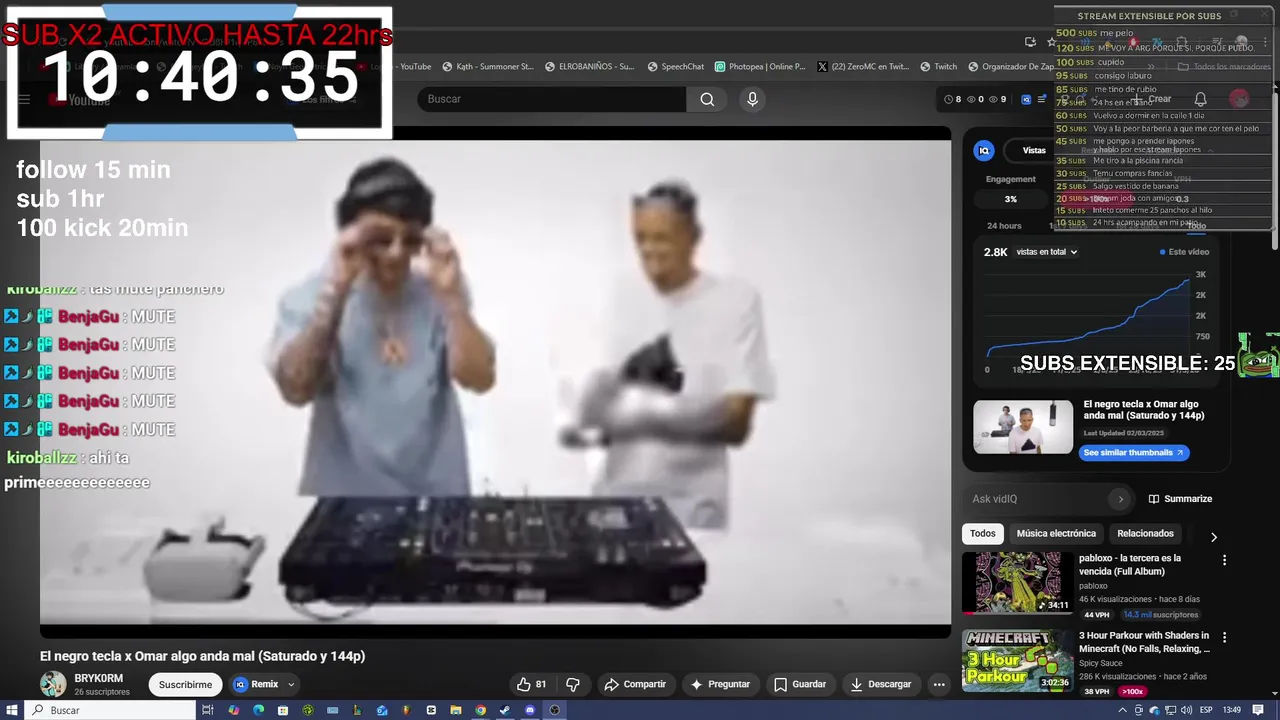Click the Crear video button
This screenshot has width=1280, height=720.
(1150, 99)
